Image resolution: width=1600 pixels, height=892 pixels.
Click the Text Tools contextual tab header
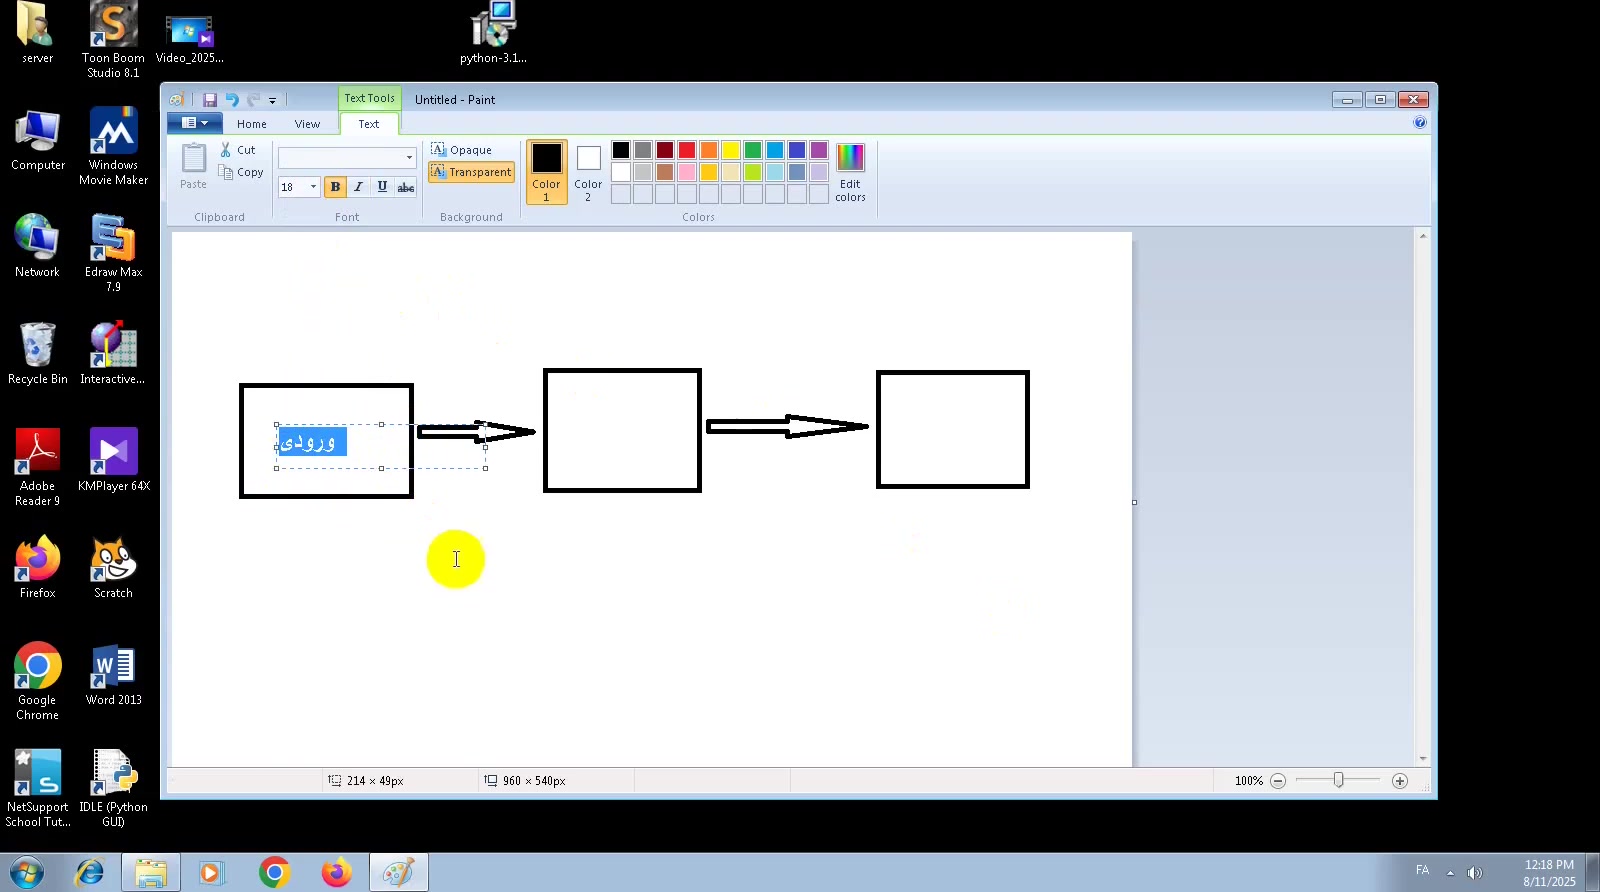[x=370, y=98]
